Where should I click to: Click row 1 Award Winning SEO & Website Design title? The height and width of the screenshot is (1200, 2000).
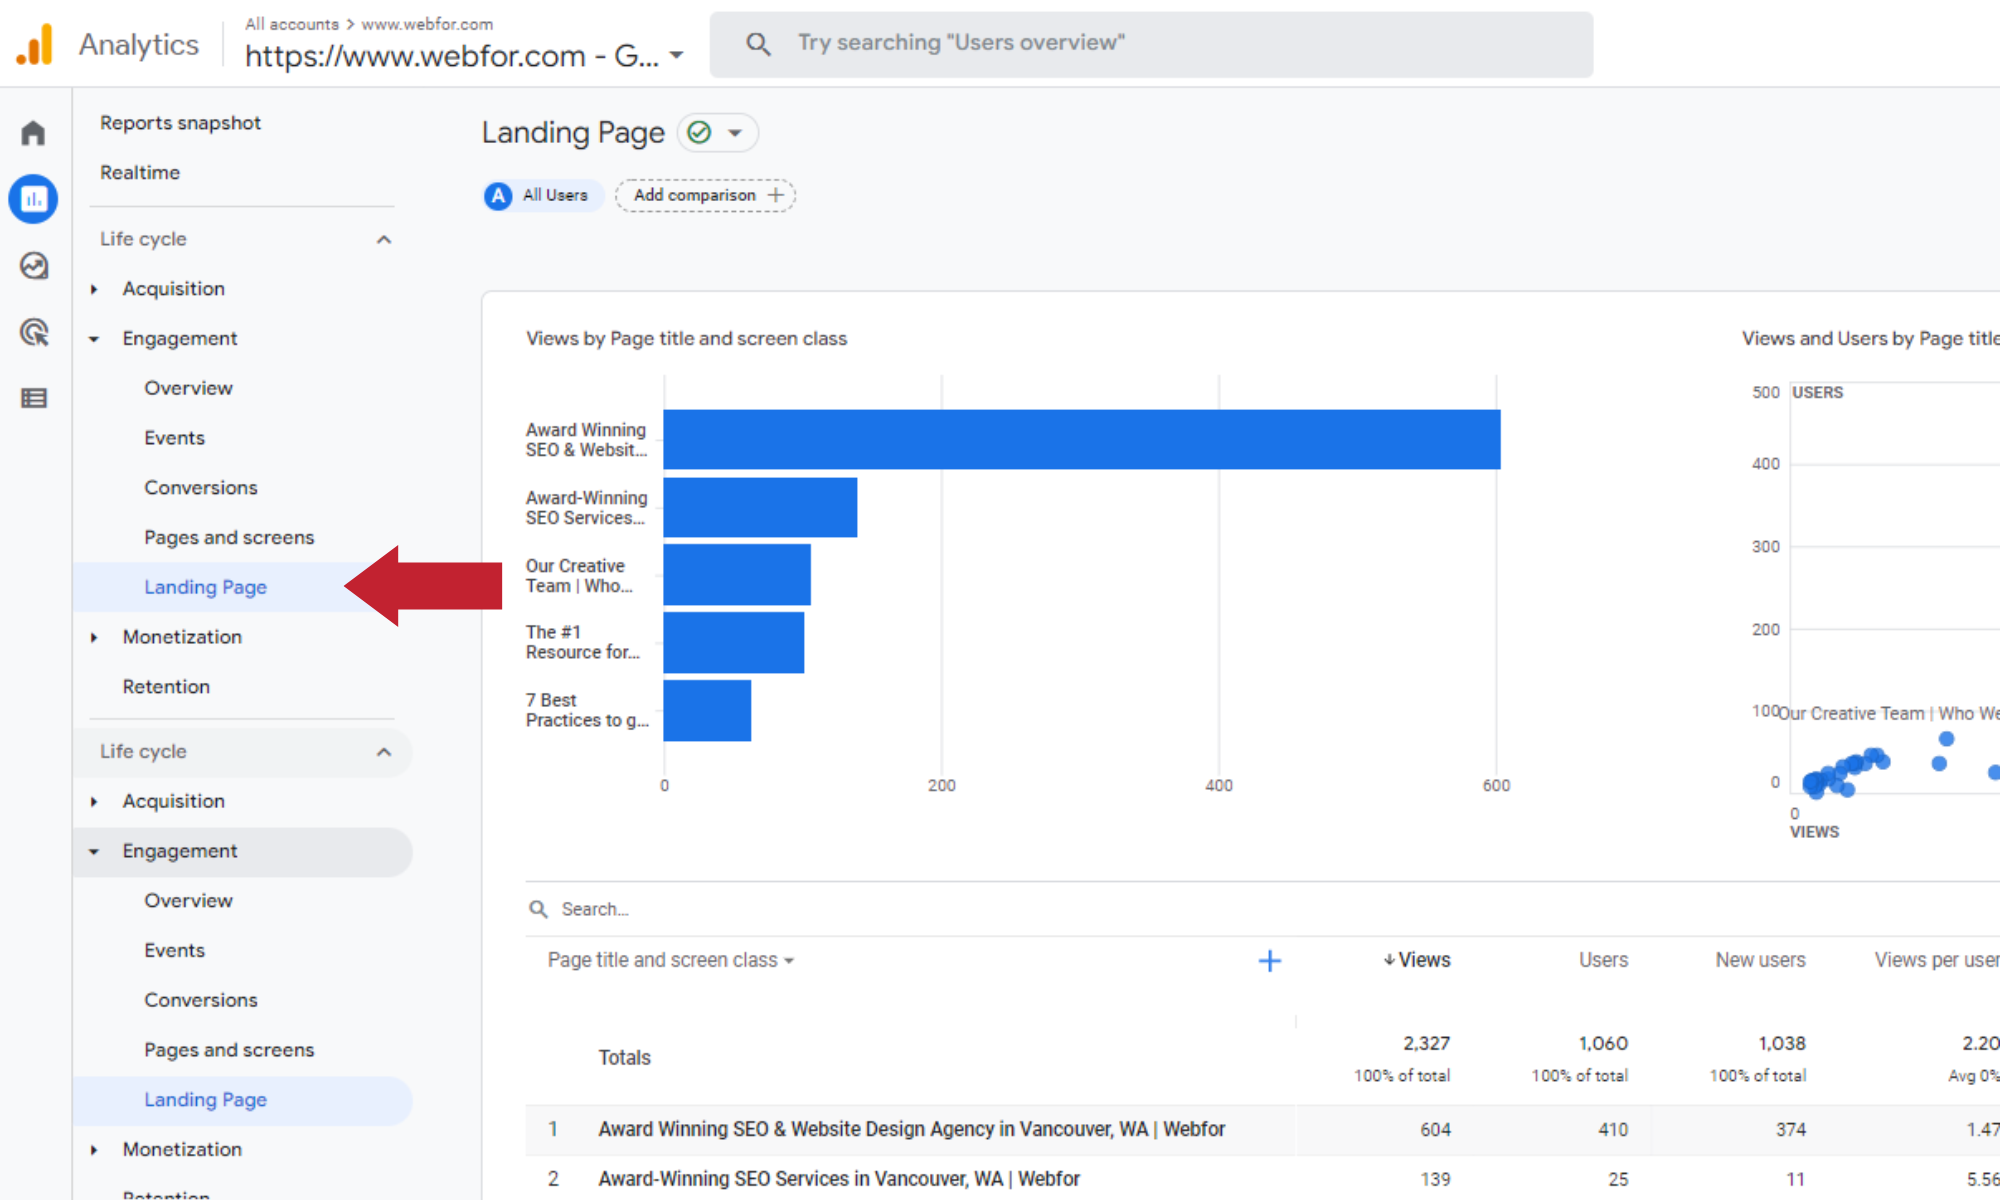click(911, 1129)
